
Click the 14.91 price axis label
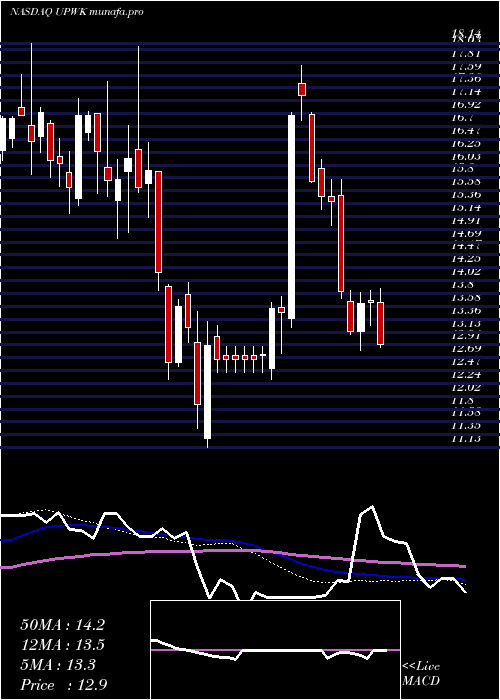click(466, 221)
